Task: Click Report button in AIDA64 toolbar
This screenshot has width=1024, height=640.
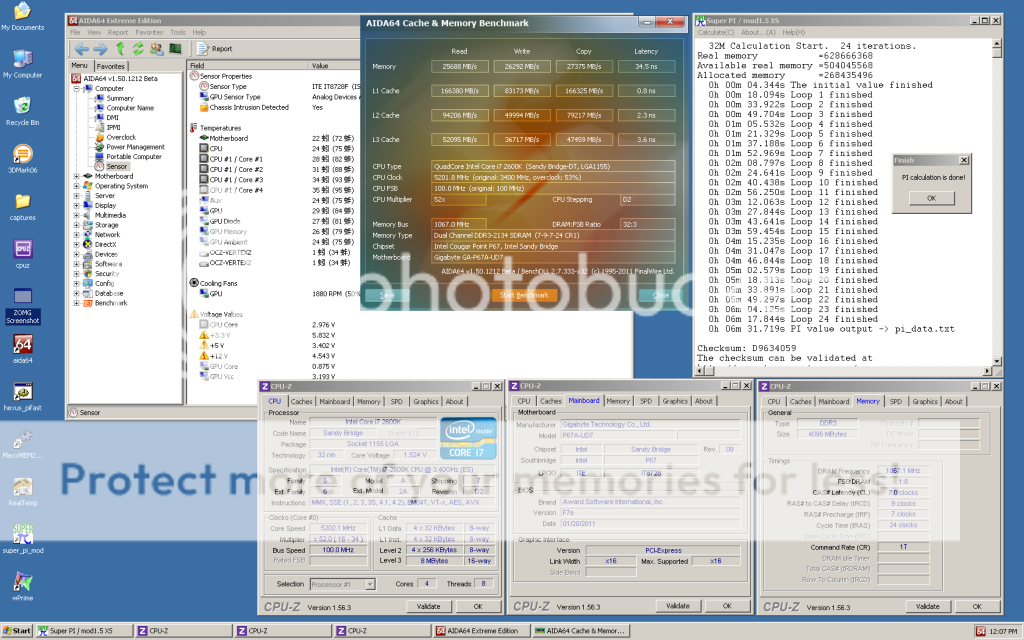Action: pos(215,49)
